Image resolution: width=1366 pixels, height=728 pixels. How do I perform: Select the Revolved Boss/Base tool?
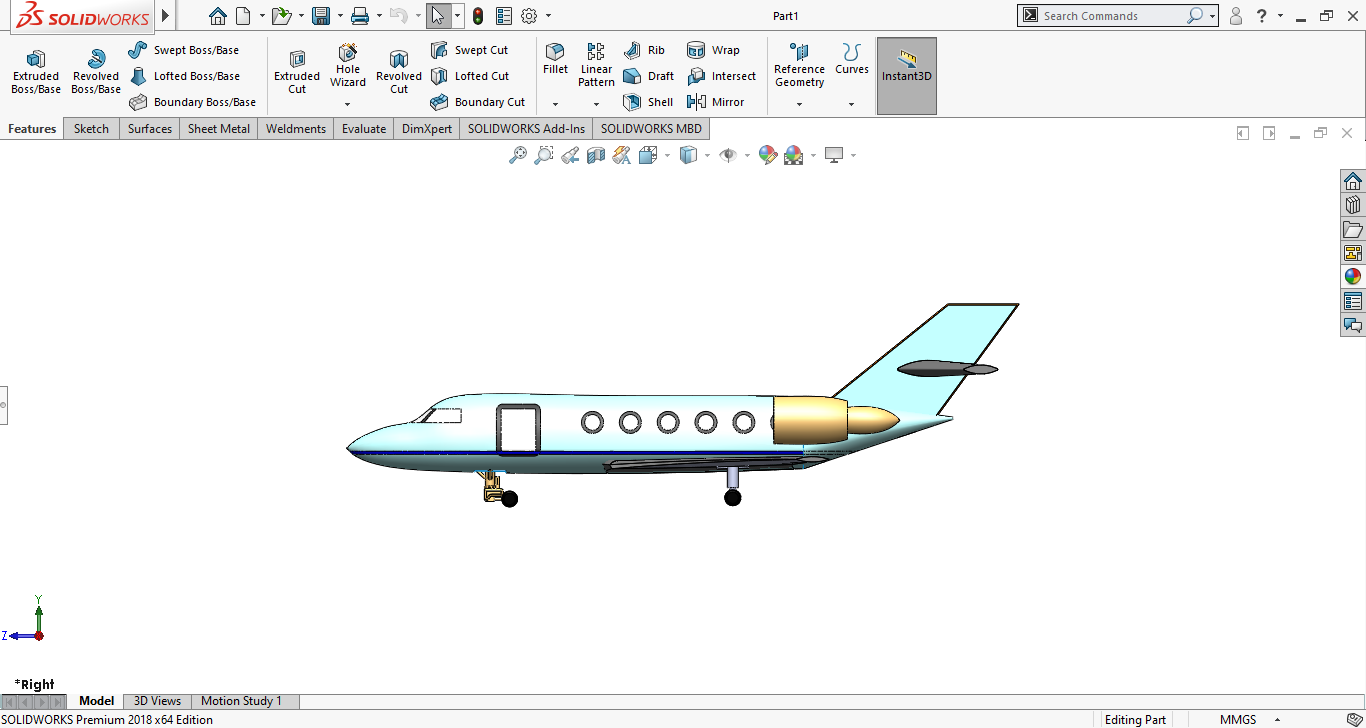(96, 73)
